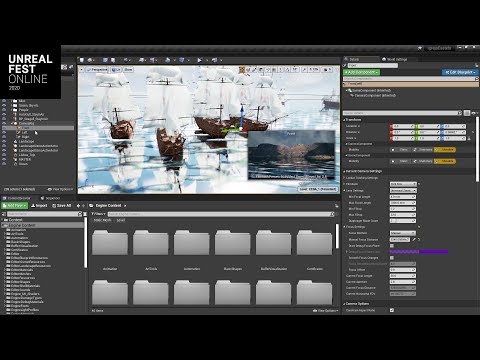480x360 pixels.
Task: Toggle the Constrain Aspect Ratio checkbox
Action: (x=392, y=310)
